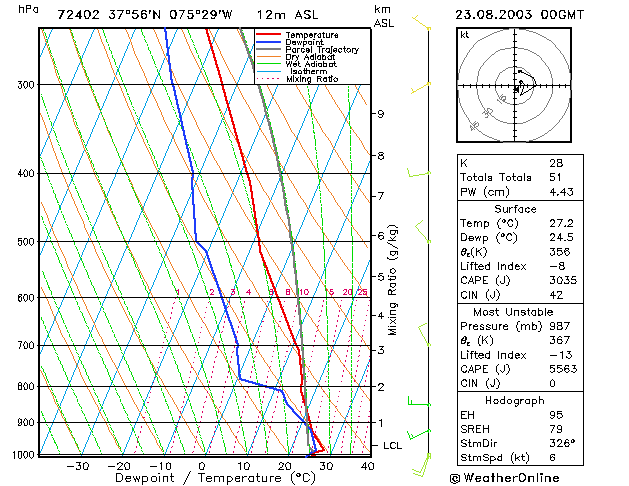Image resolution: width=629 pixels, height=486 pixels.
Task: Click 'Dewpoint / Temperature (°C)' axis title
Action: pos(215,478)
